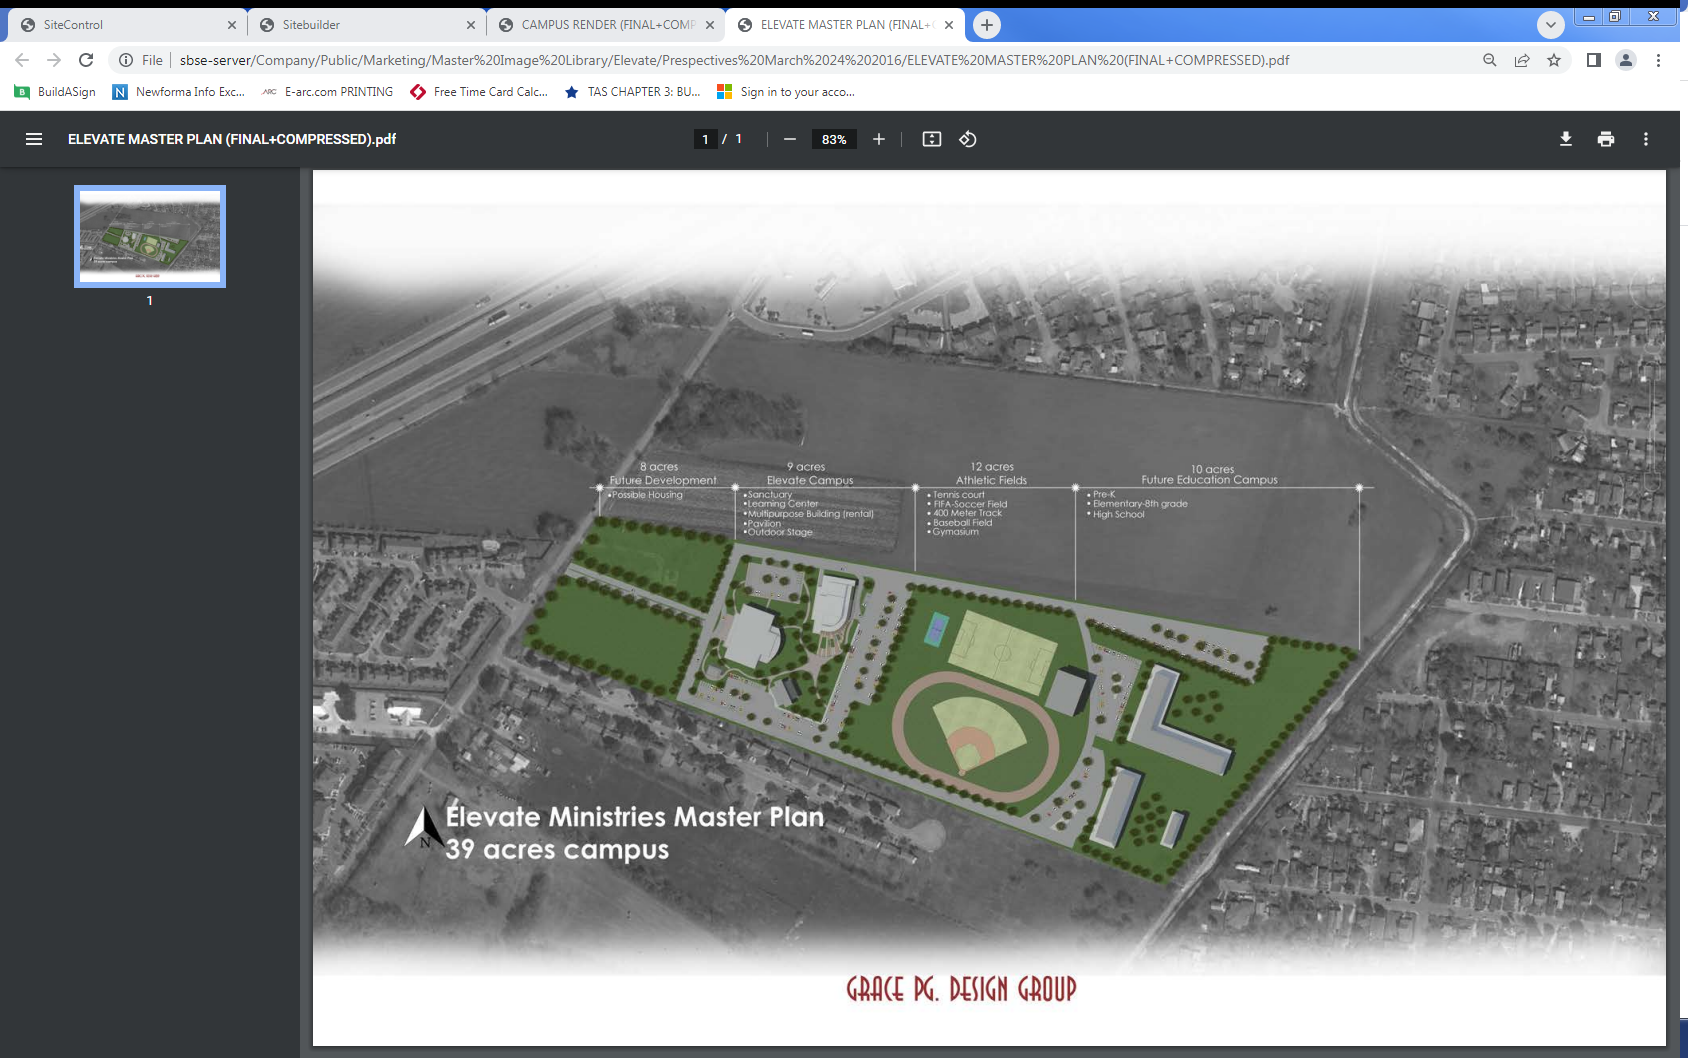Click the address bar URL
The width and height of the screenshot is (1688, 1058).
735,60
